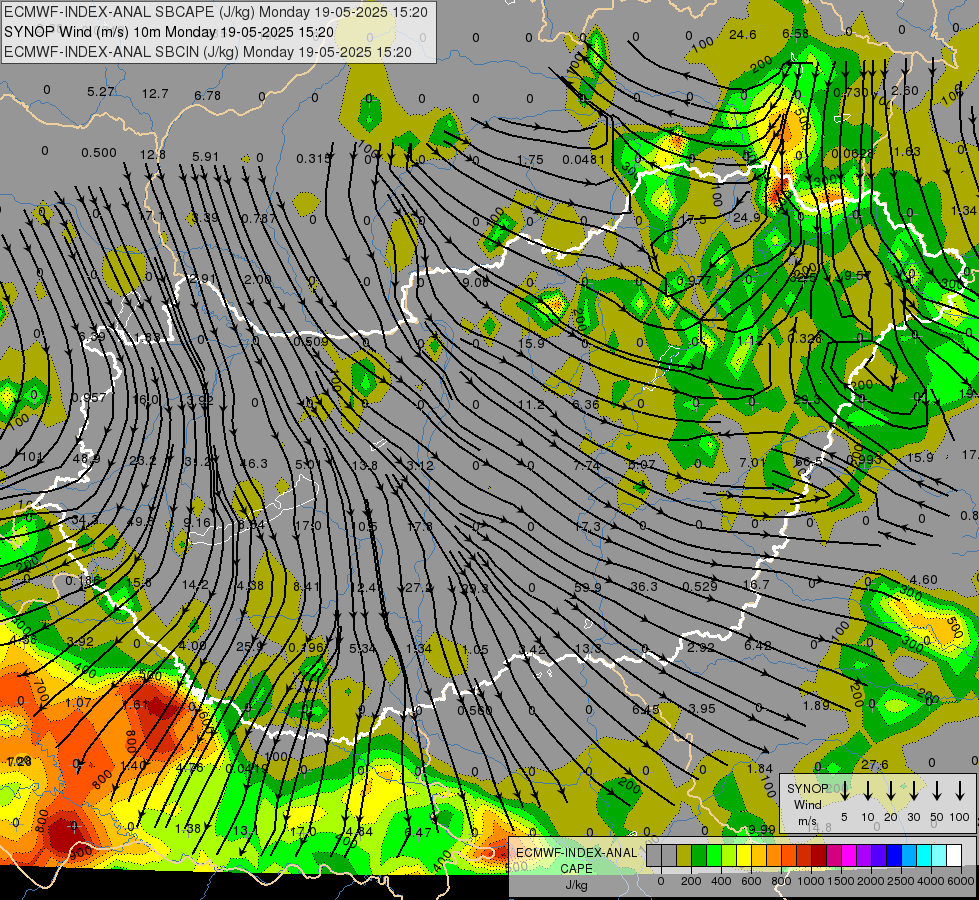Click the 0.315 value on the map
This screenshot has height=900, width=979.
pos(313,159)
